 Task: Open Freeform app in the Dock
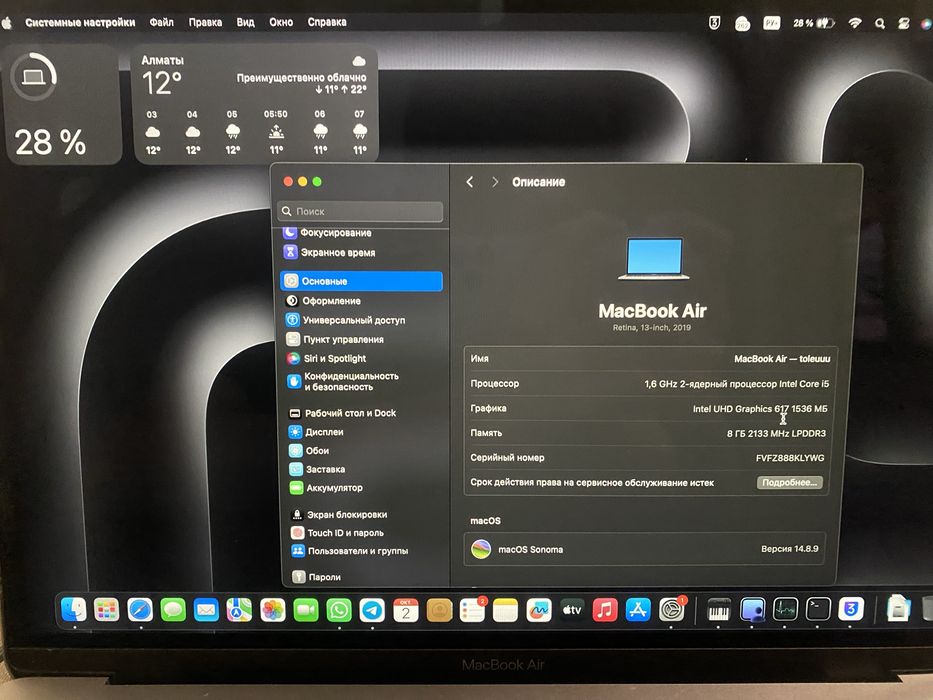coord(538,610)
